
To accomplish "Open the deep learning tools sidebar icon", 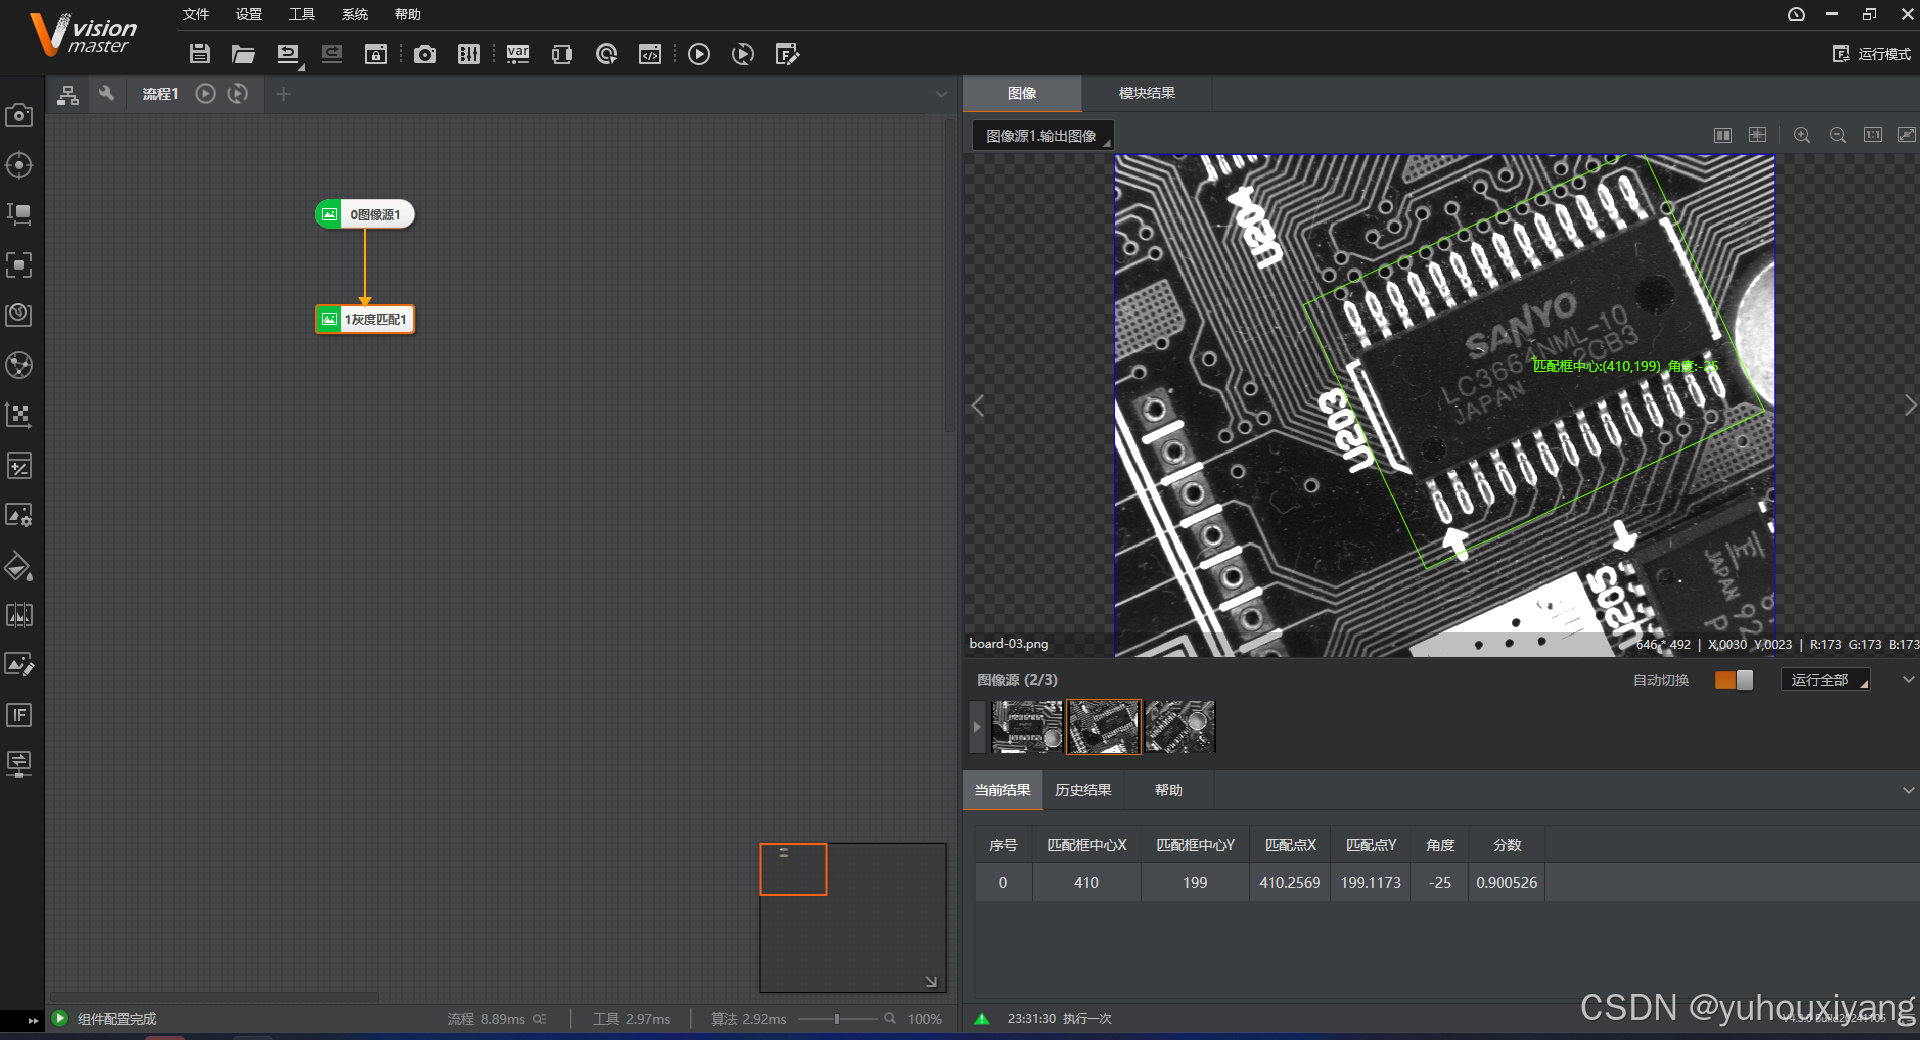I will click(x=19, y=315).
